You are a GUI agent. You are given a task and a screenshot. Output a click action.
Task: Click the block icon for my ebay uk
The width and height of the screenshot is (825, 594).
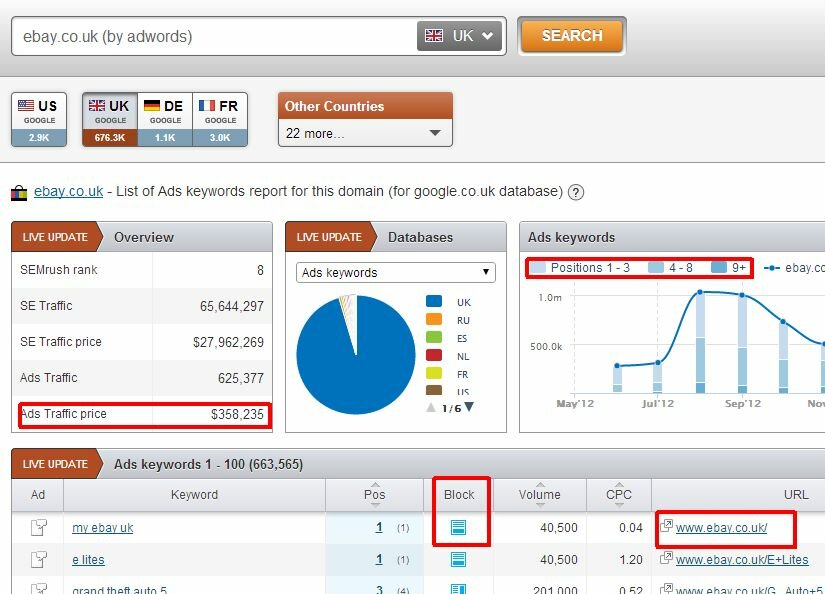point(459,528)
